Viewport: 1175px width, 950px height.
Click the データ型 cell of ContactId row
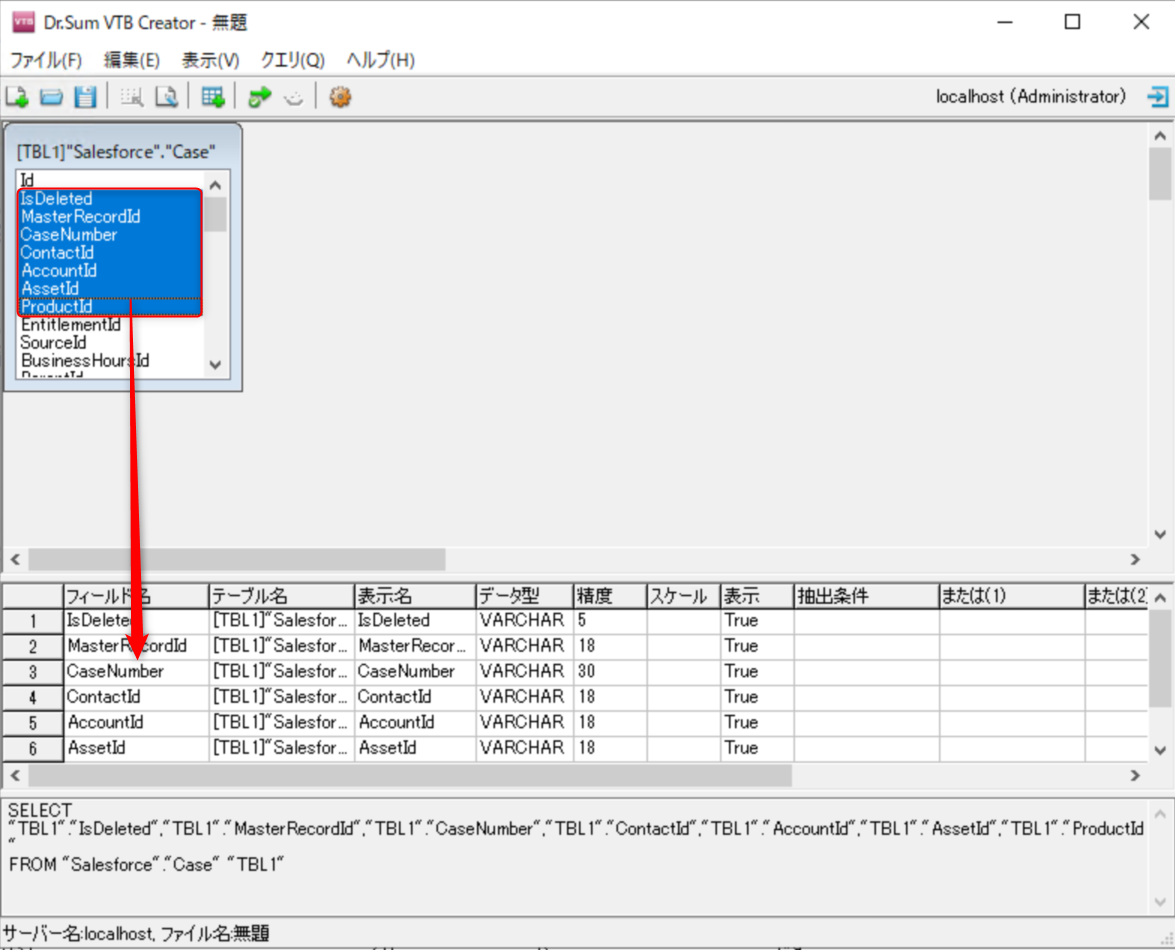point(523,697)
